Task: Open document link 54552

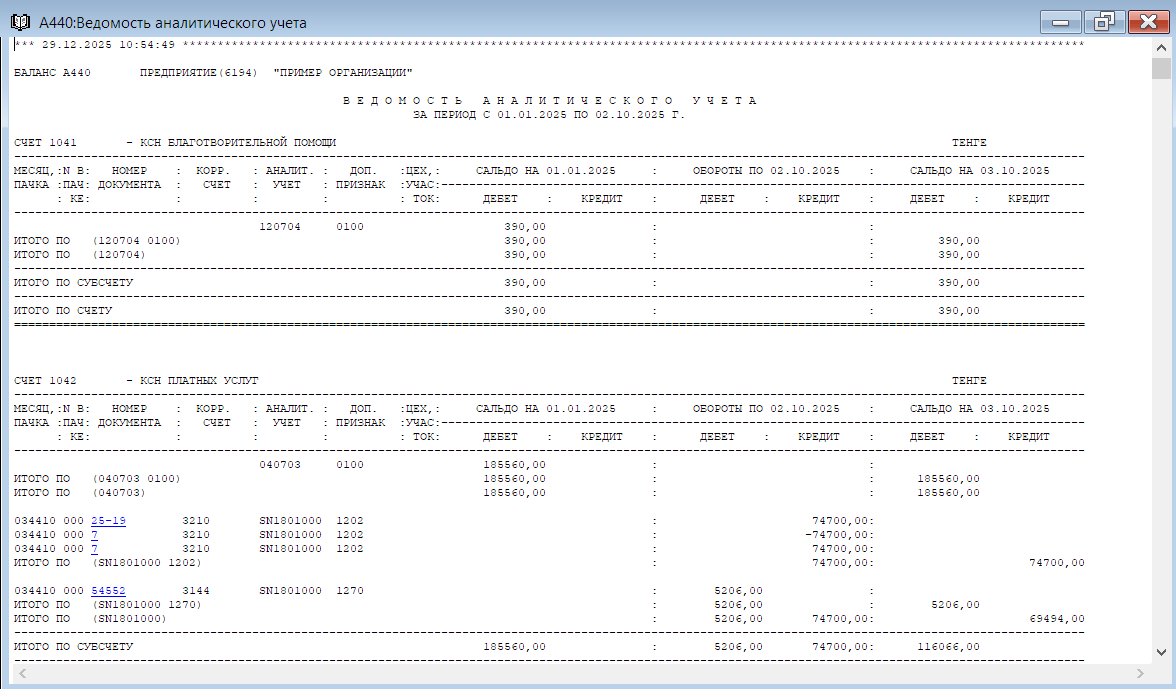Action: coord(108,591)
